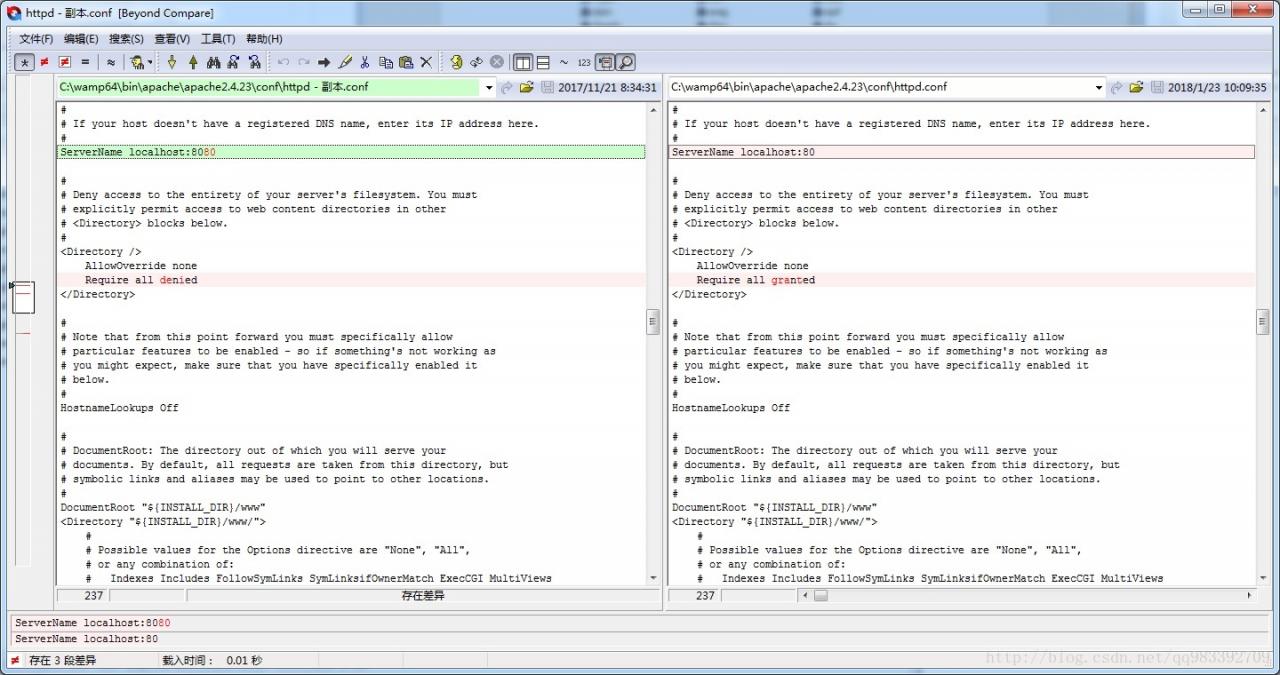Viewport: 1280px width, 675px height.
Task: Click the Paste clipboard icon
Action: point(406,62)
